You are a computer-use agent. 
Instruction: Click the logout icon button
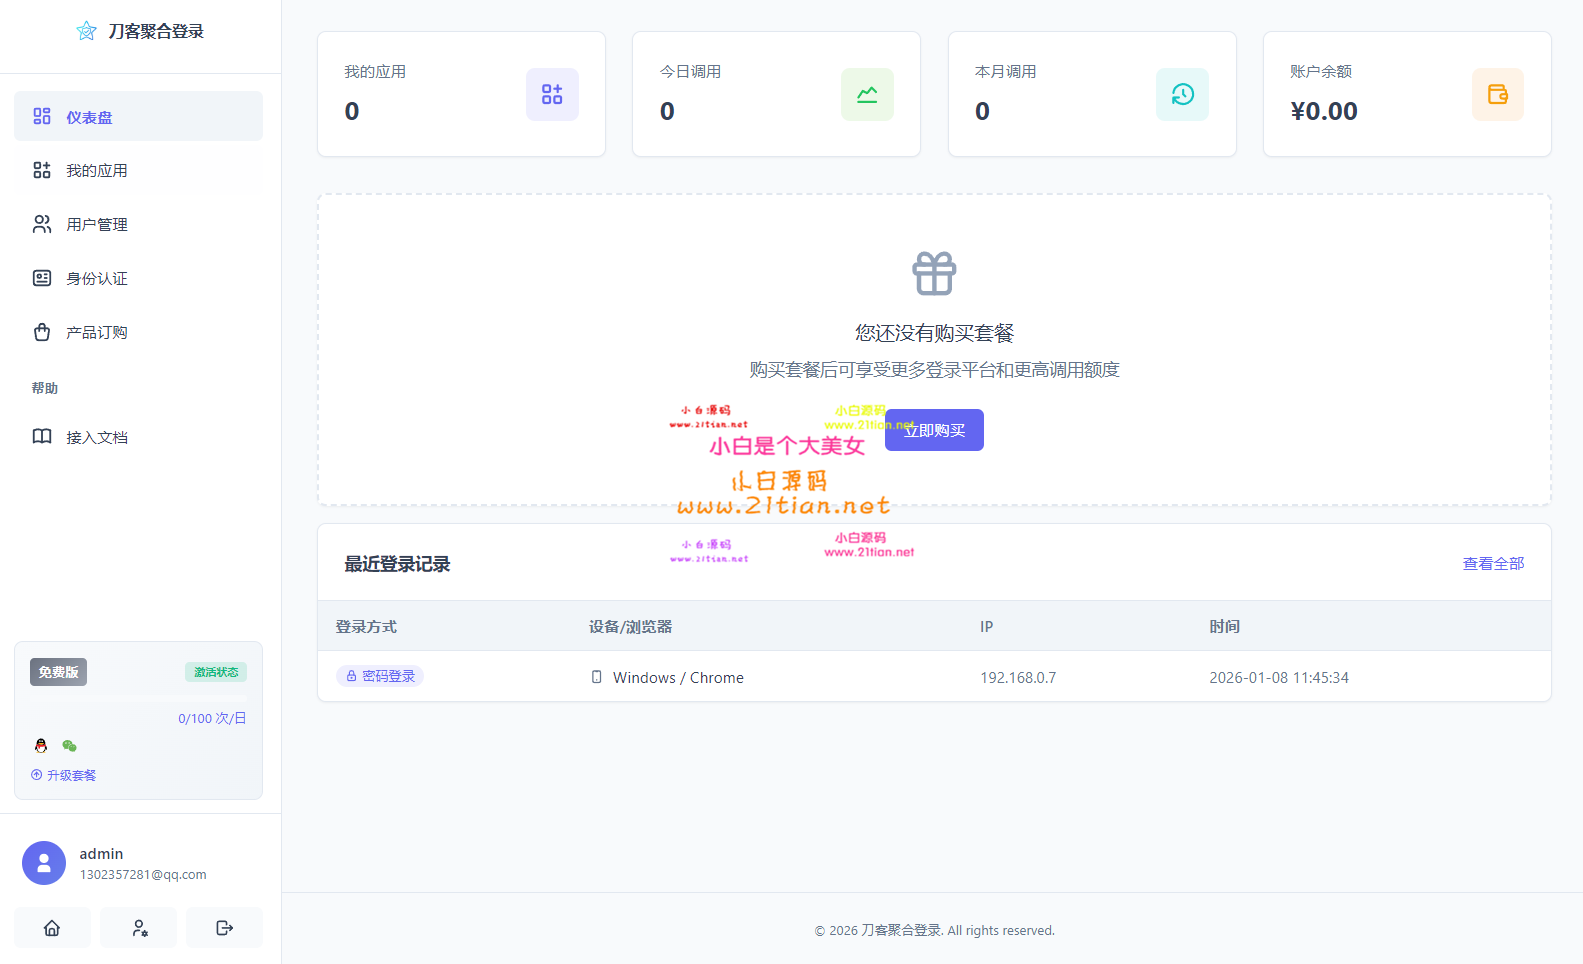[x=225, y=928]
